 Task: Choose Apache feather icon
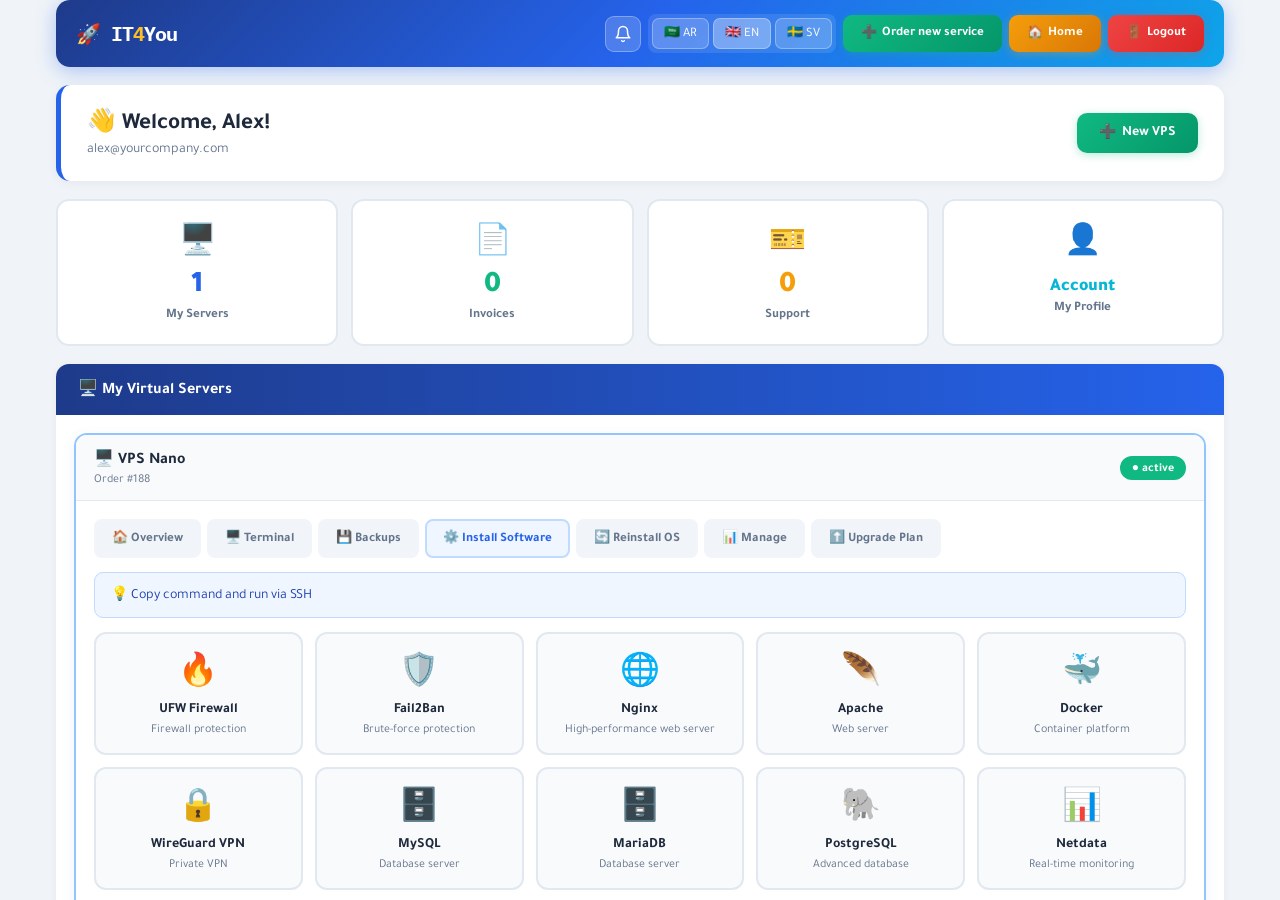tap(861, 669)
